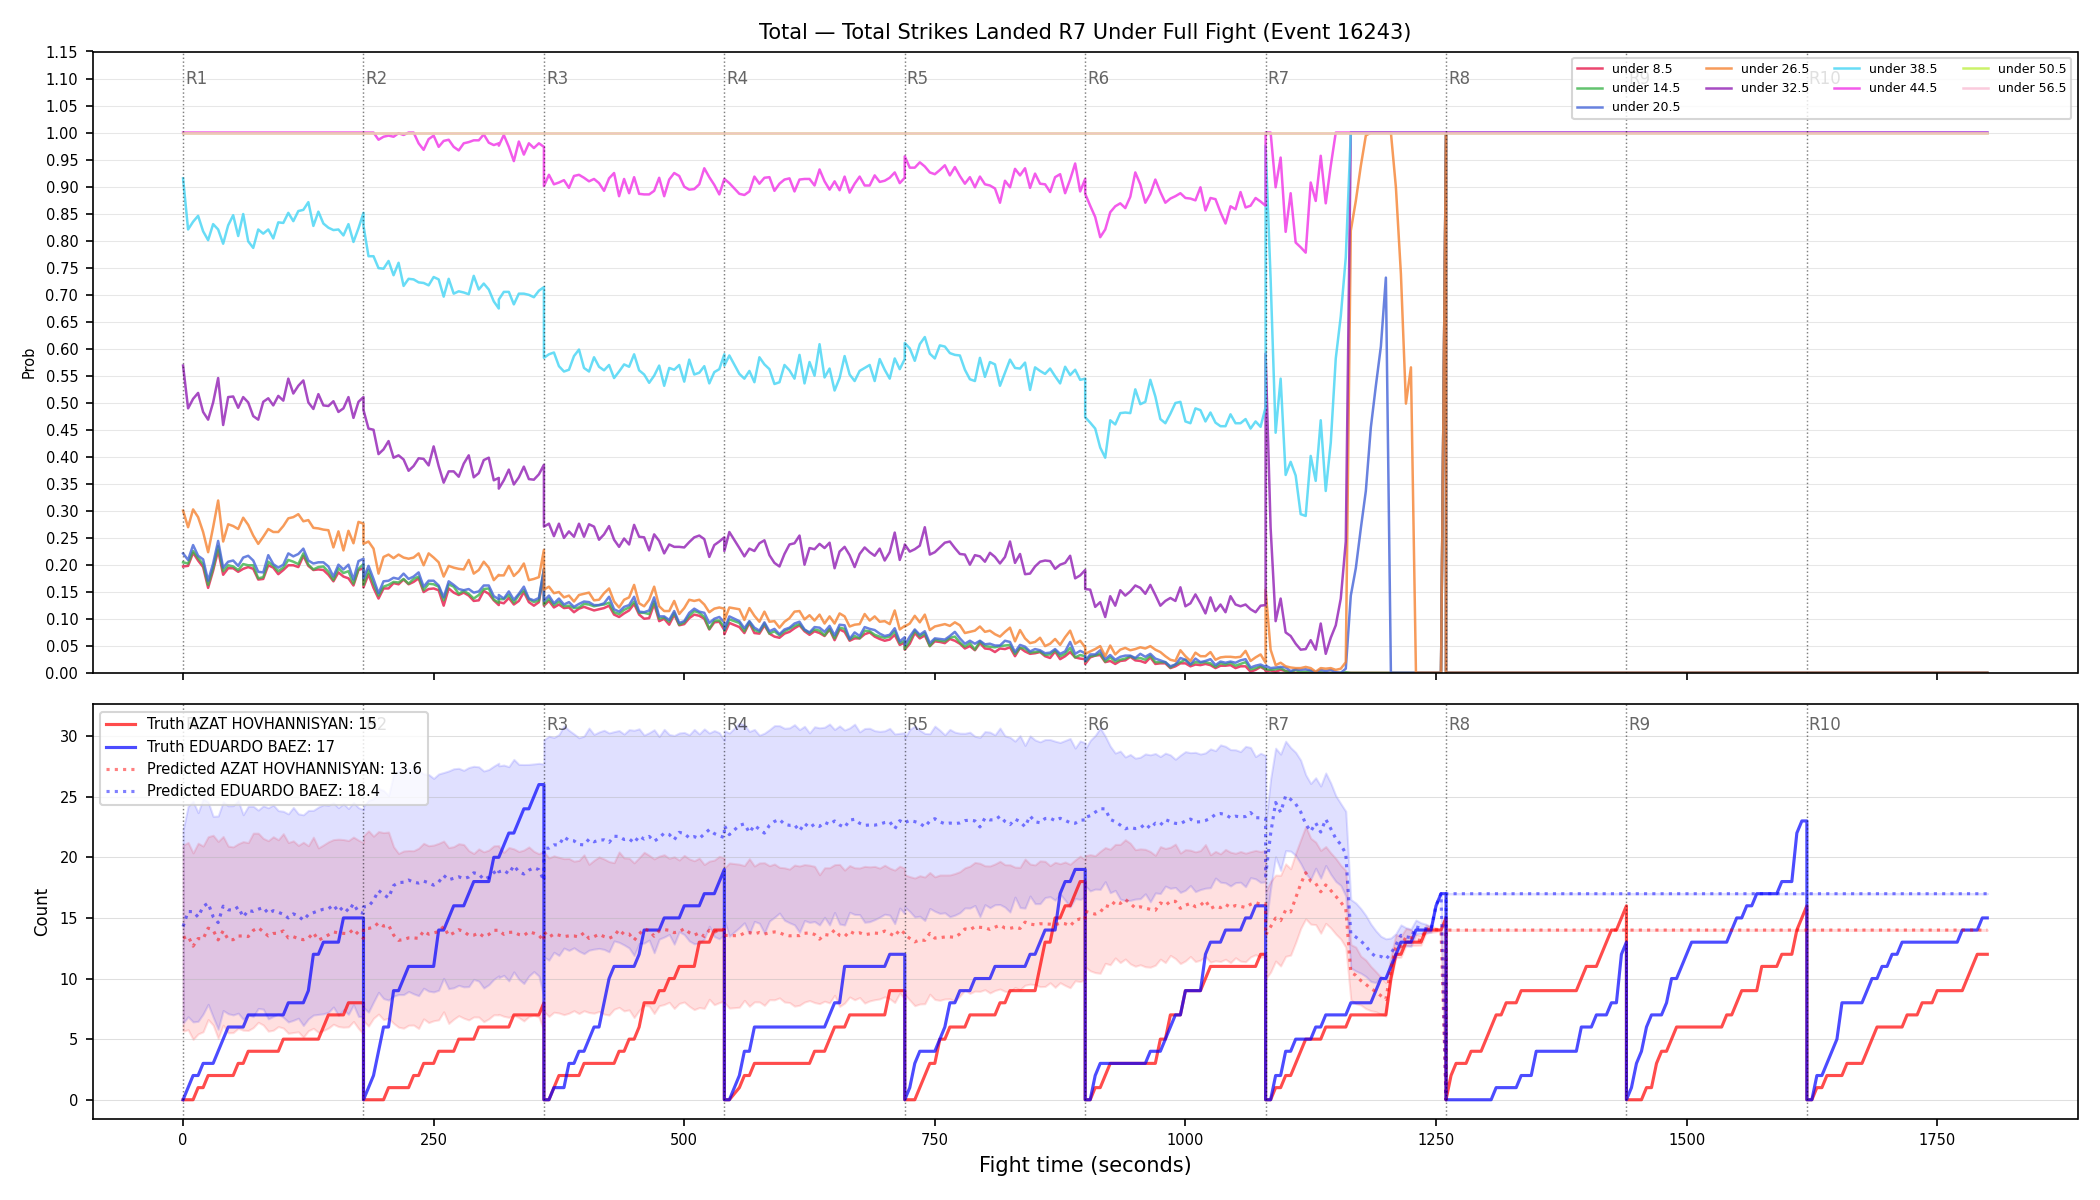2100x1200 pixels.
Task: Click the R4 round label in the Count chart
Action: (x=737, y=724)
